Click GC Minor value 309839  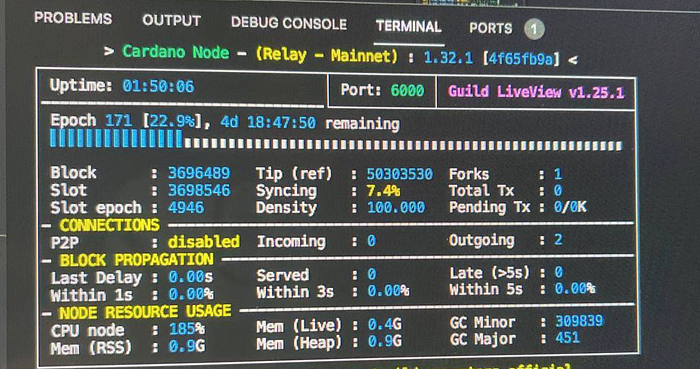pos(579,321)
